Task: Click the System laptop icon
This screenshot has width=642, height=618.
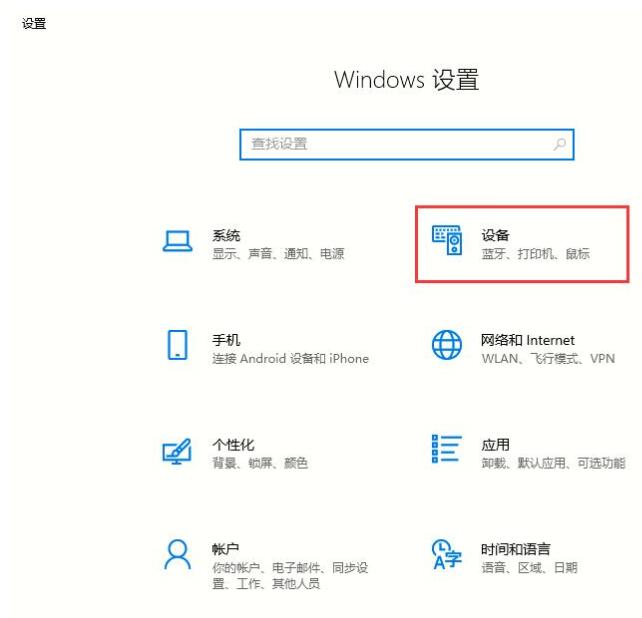Action: [x=177, y=241]
